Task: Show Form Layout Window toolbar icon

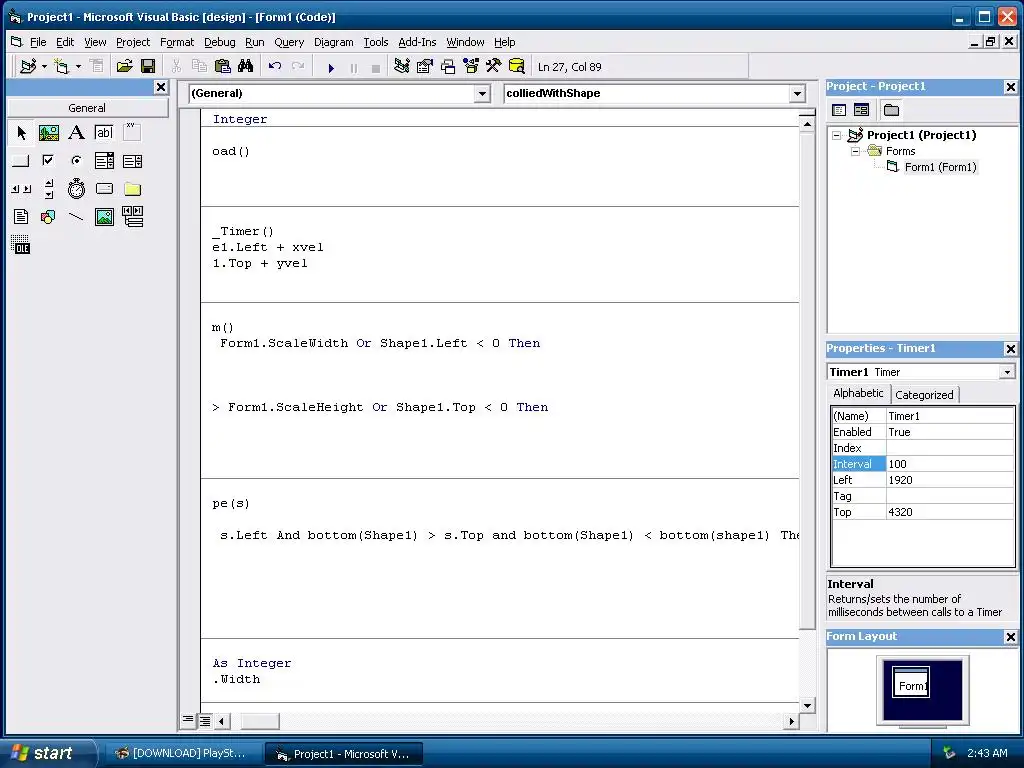Action: click(448, 66)
